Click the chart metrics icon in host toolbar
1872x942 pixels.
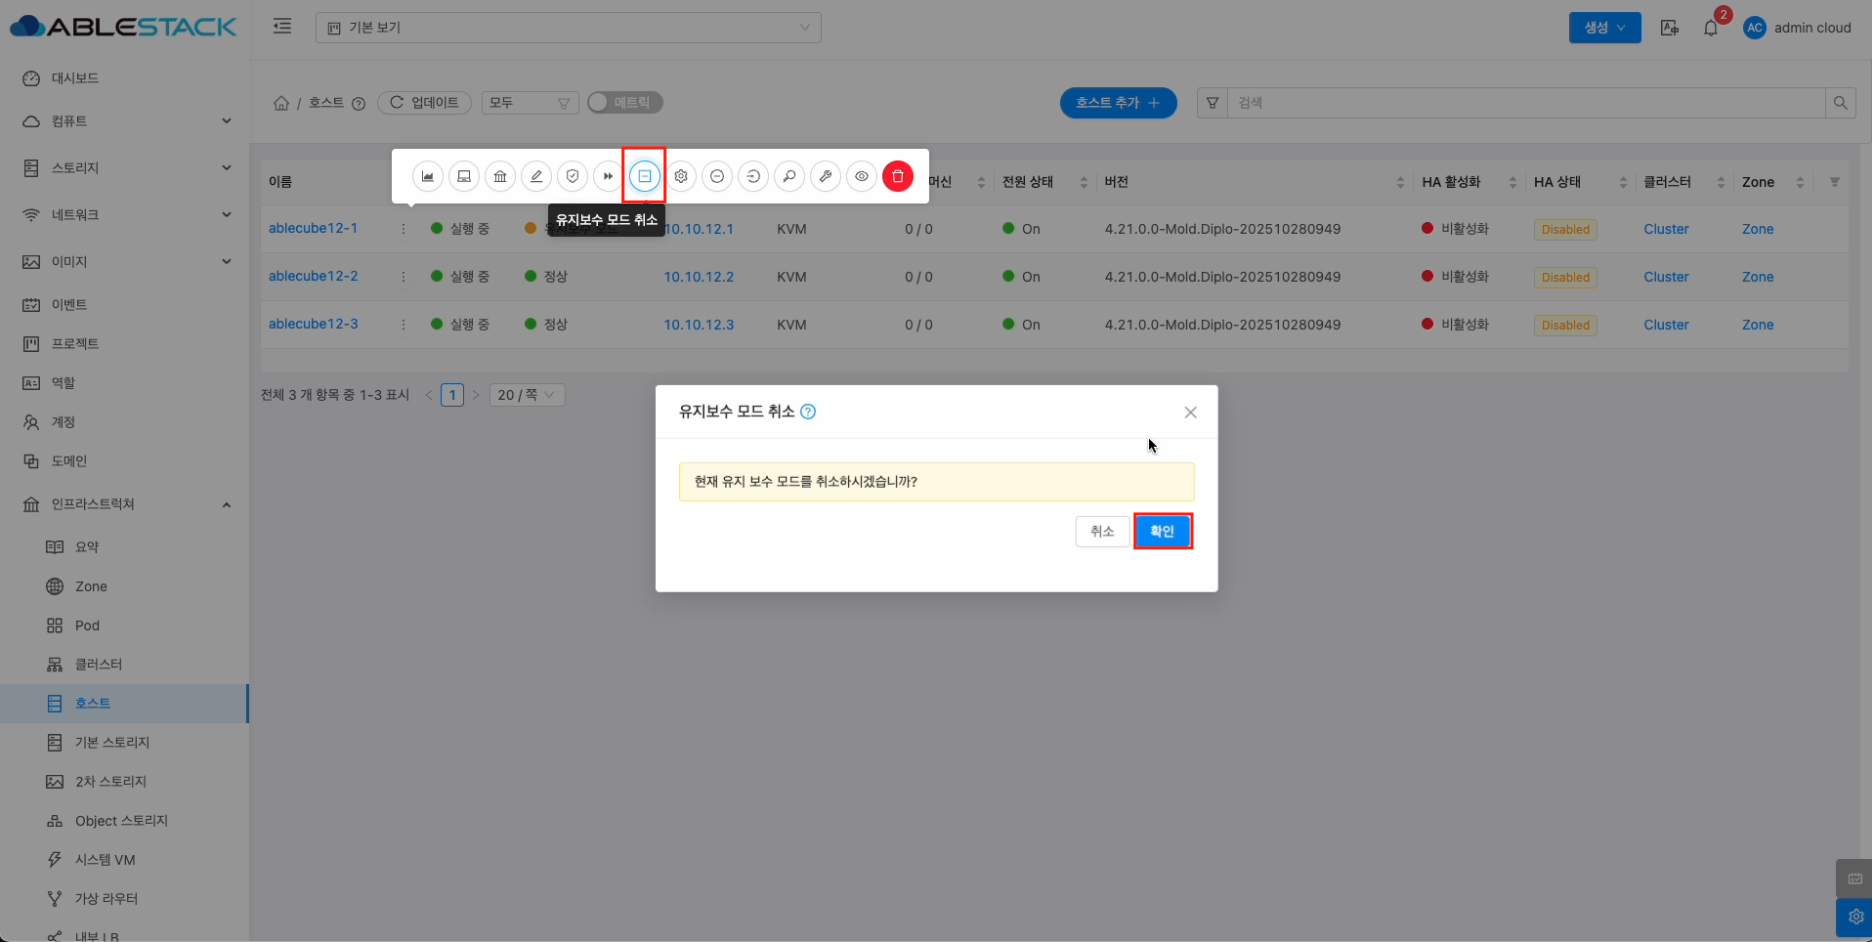(x=428, y=176)
